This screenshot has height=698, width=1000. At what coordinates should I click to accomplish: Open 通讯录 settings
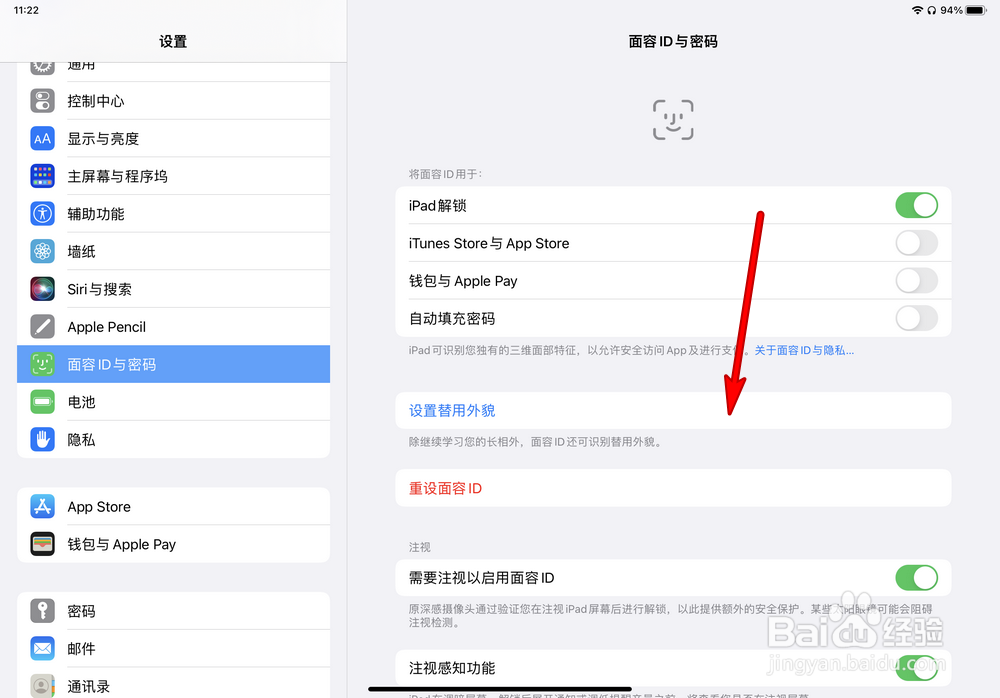pos(173,683)
